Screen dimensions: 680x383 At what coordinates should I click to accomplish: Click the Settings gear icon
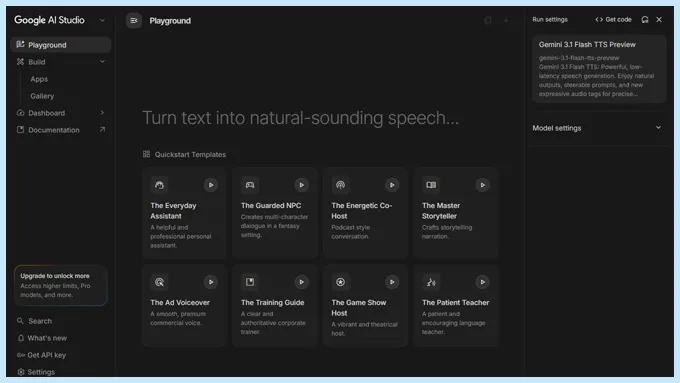[20, 372]
